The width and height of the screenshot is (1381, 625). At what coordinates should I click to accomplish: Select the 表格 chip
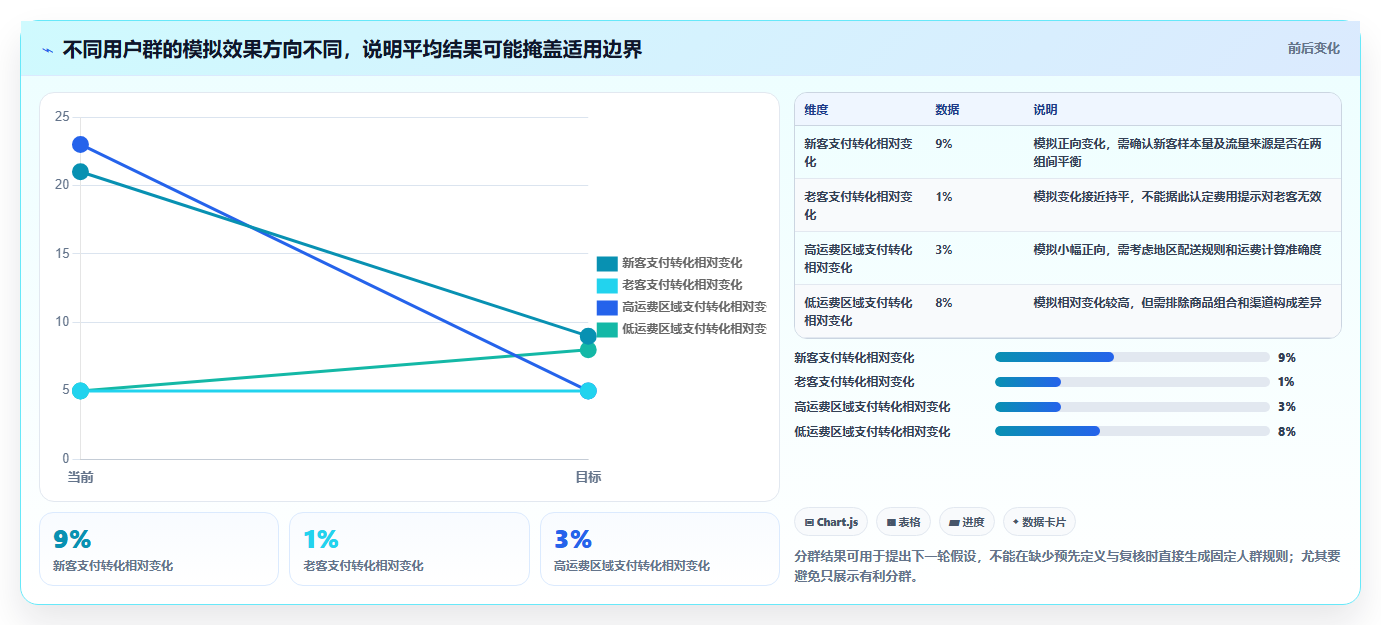click(903, 522)
